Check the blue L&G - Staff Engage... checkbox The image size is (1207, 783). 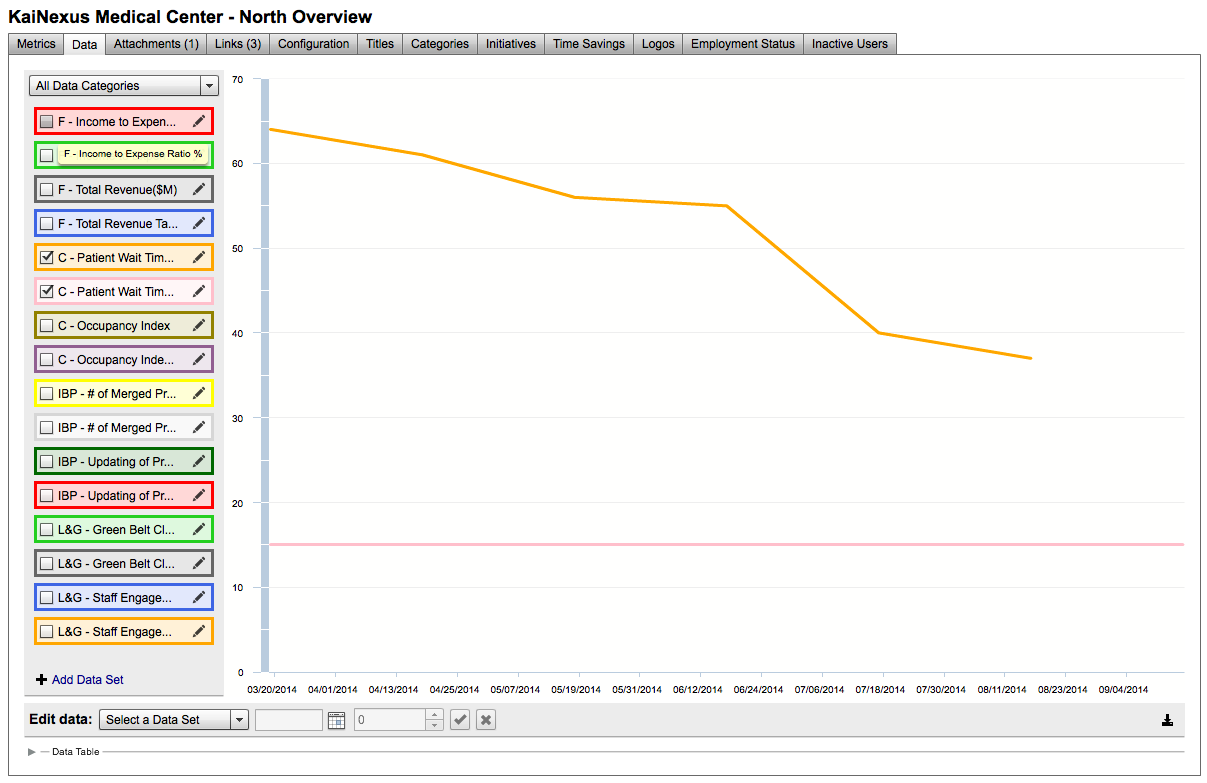[47, 598]
